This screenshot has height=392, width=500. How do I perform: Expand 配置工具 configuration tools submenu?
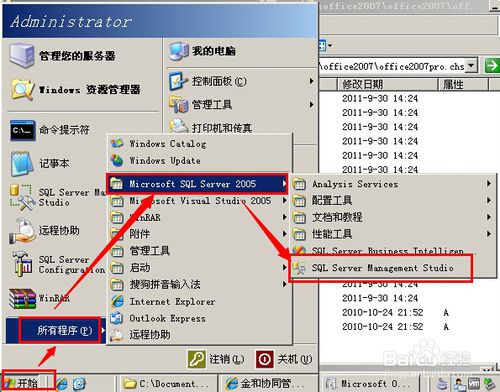393,200
